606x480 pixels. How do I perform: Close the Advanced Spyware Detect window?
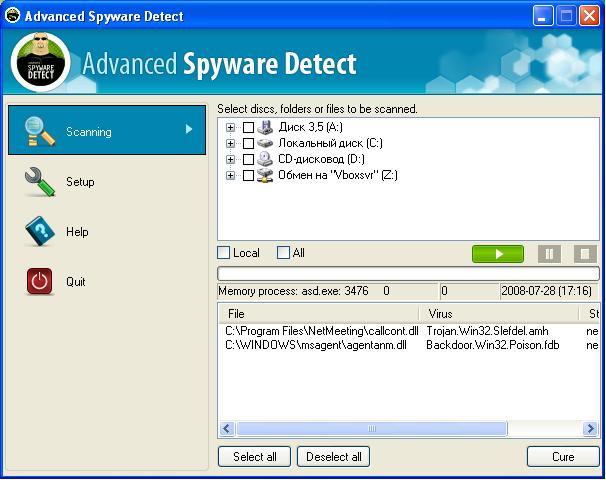[x=589, y=16]
